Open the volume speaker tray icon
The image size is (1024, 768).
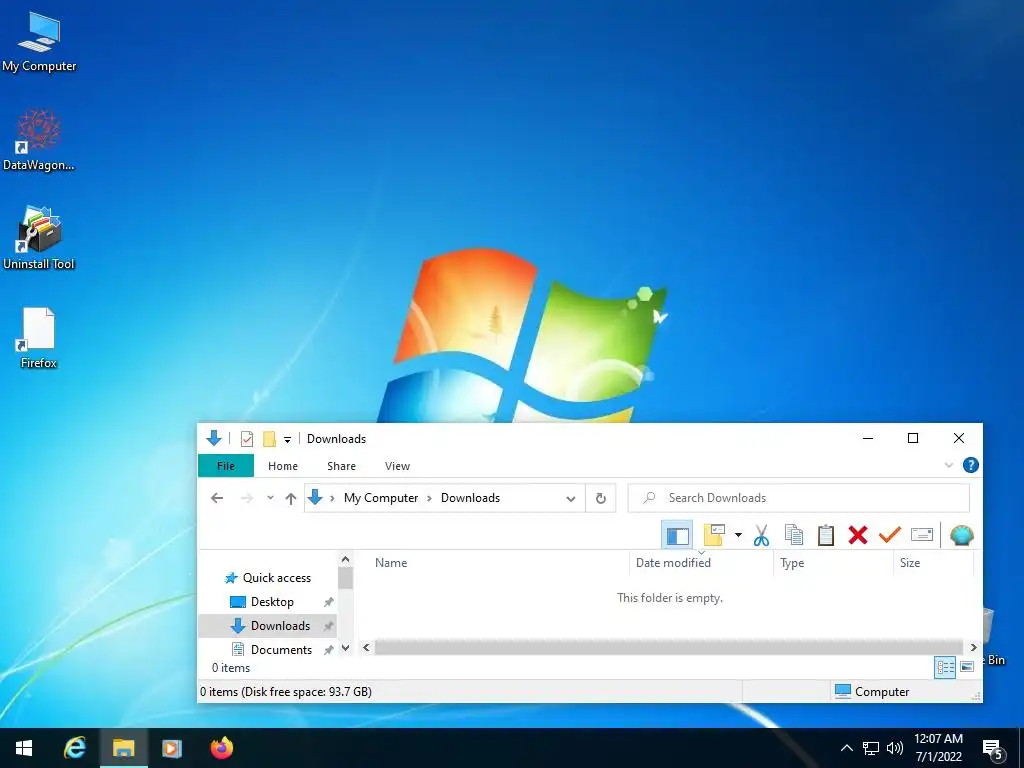(x=895, y=748)
